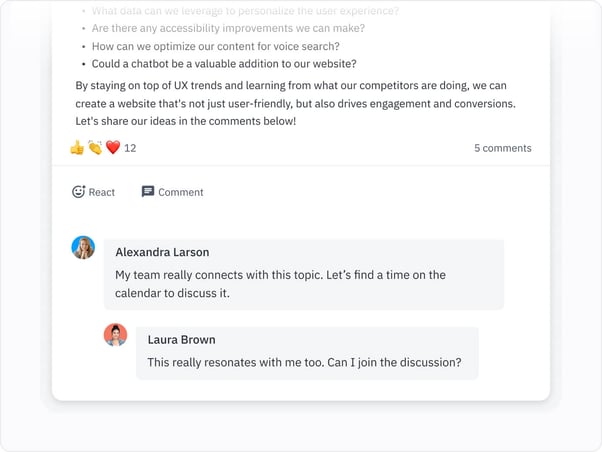
Task: Click the Alexandra Larson commenter name
Action: click(162, 252)
